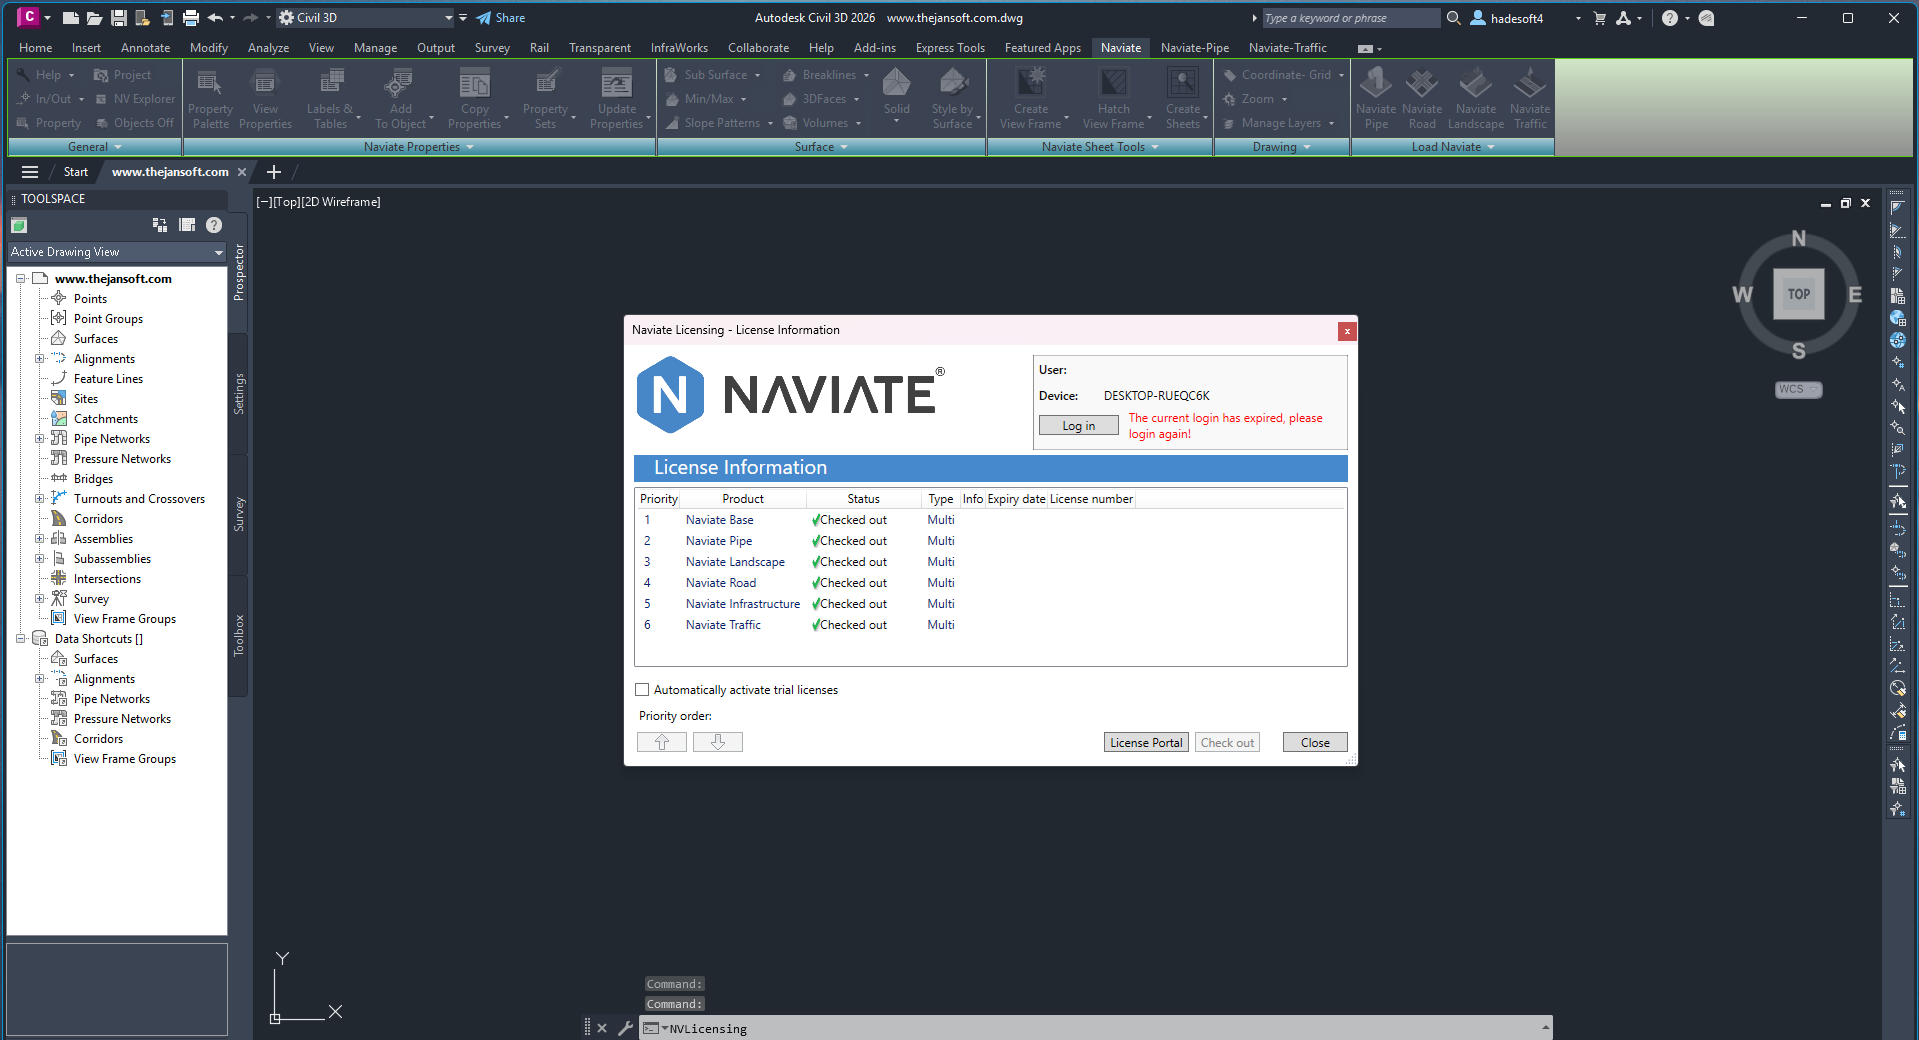1919x1040 pixels.
Task: Click the Save icon in quick access toolbar
Action: pyautogui.click(x=119, y=18)
